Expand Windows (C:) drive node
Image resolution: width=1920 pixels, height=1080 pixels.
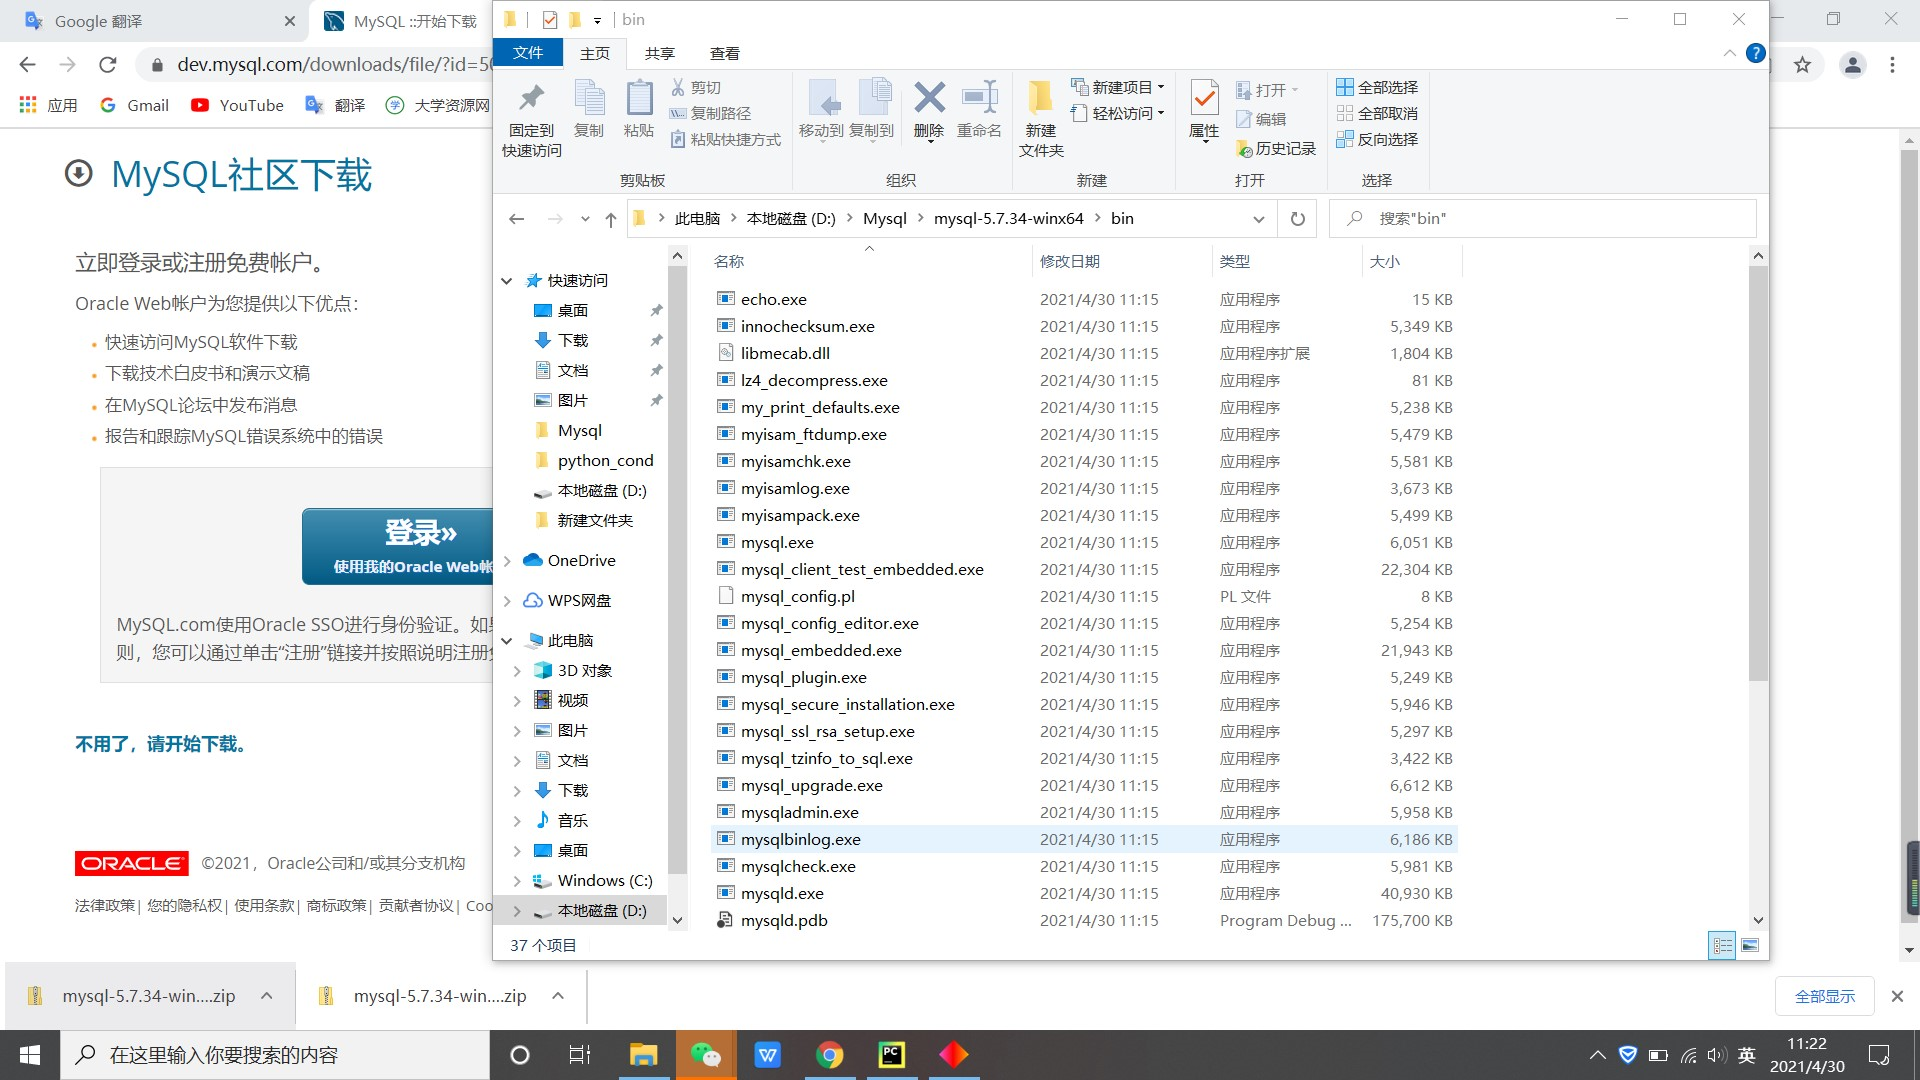517,881
